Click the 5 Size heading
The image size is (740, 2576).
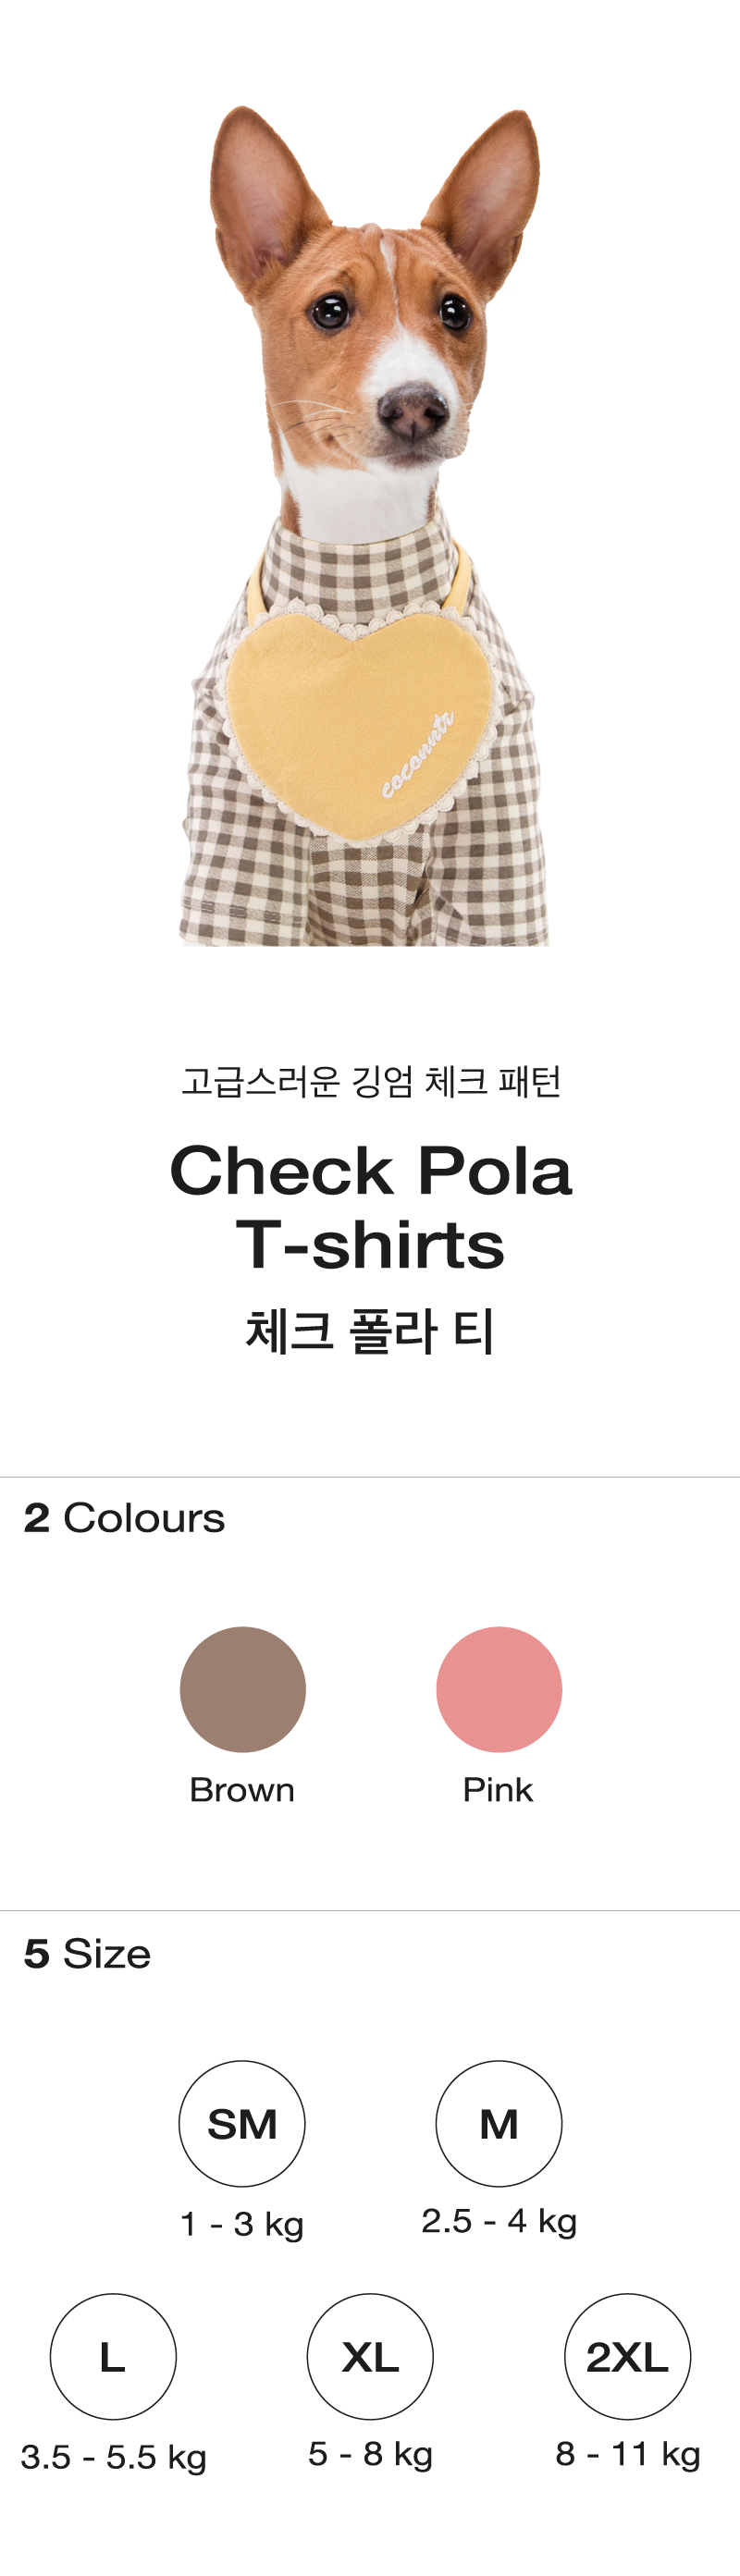(87, 1953)
